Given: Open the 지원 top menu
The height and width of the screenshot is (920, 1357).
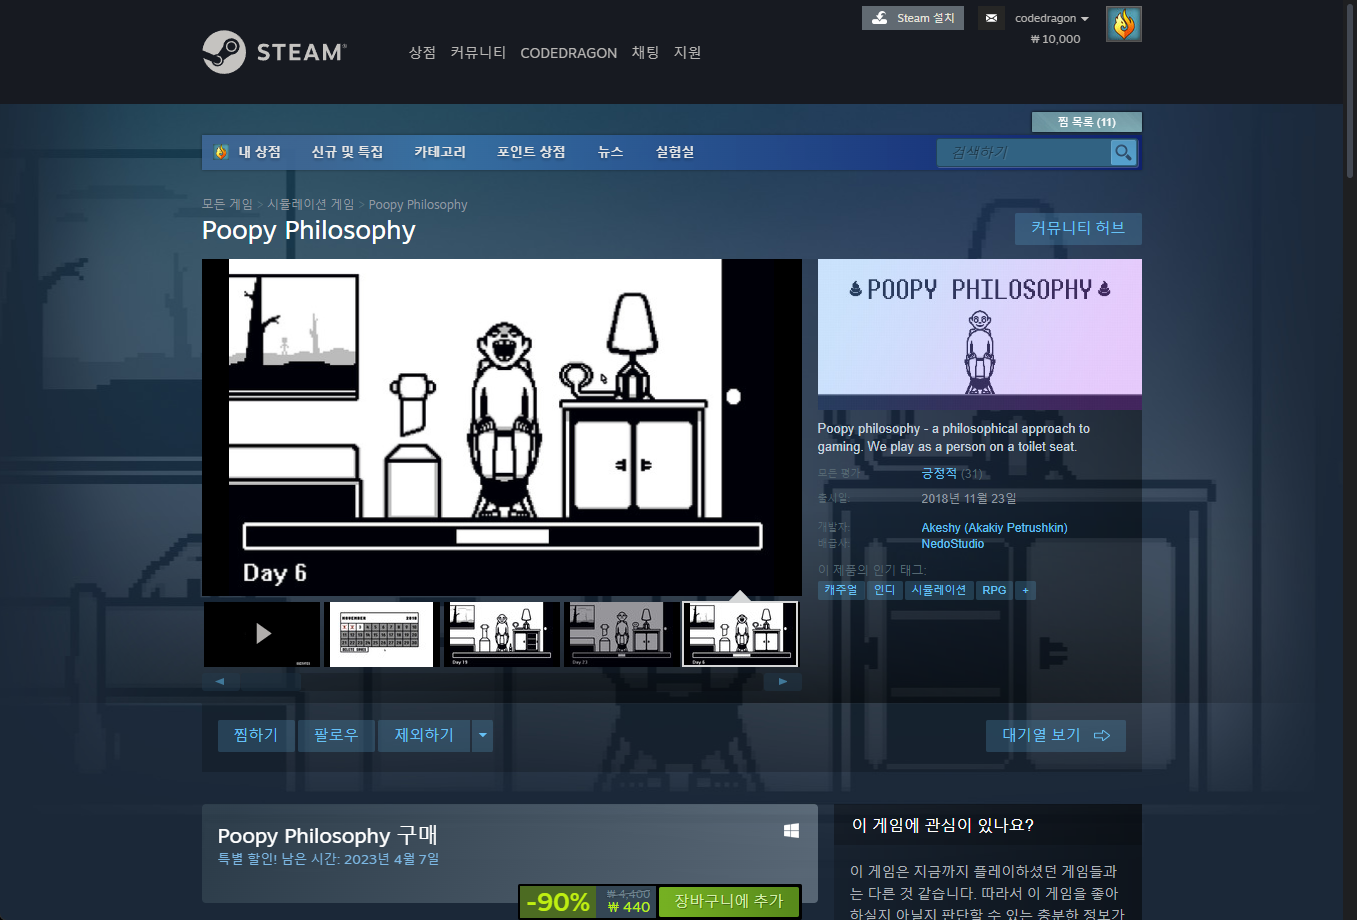Looking at the screenshot, I should click(687, 53).
